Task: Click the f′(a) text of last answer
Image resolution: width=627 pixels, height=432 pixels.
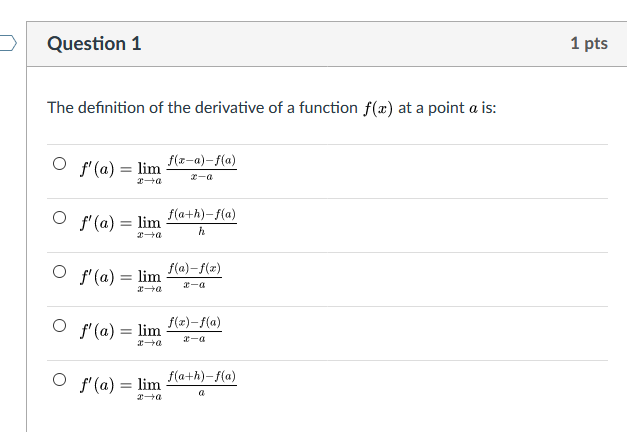Action: (97, 385)
